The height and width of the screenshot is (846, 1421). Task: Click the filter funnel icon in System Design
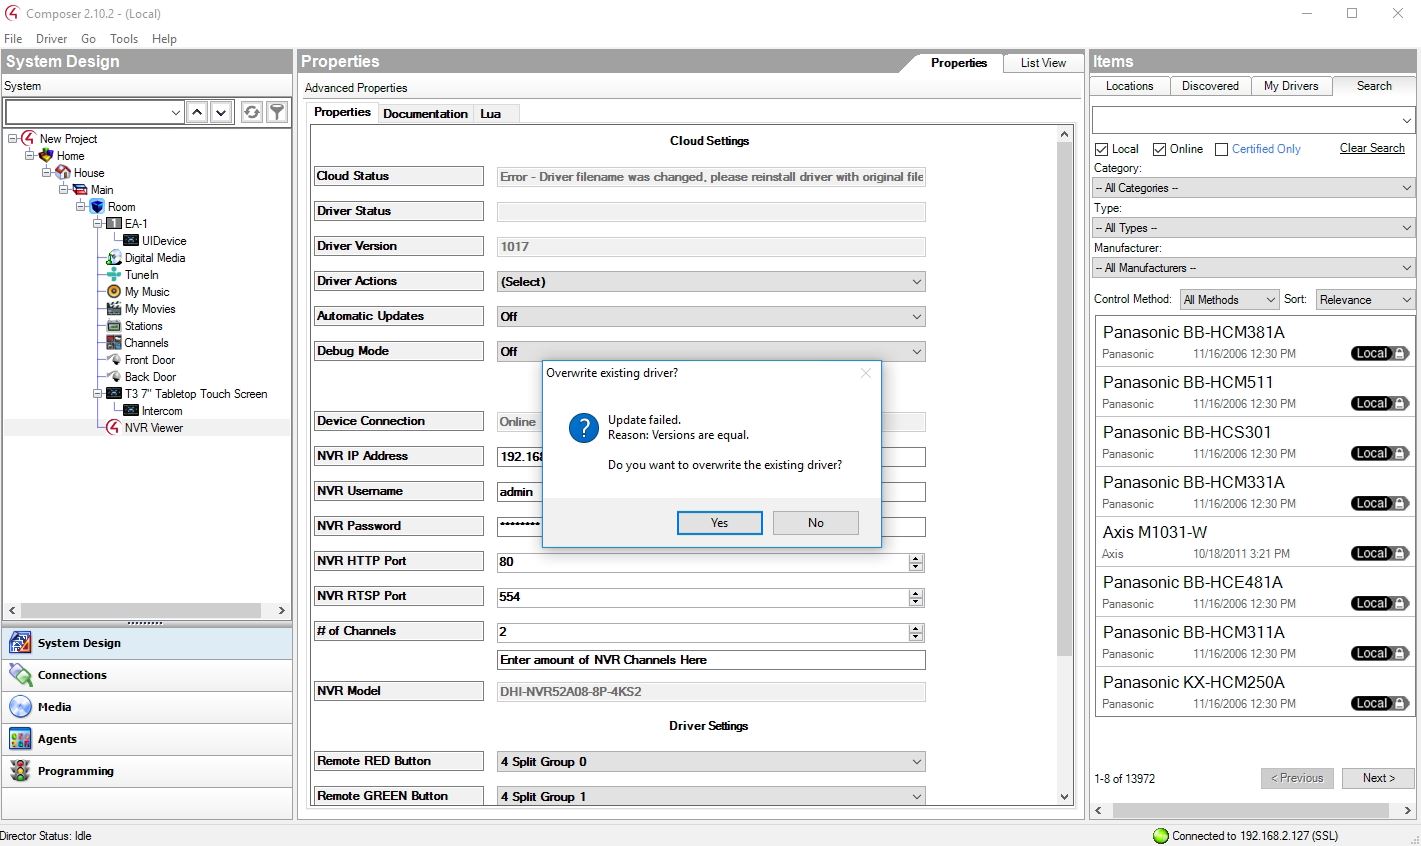pyautogui.click(x=277, y=112)
